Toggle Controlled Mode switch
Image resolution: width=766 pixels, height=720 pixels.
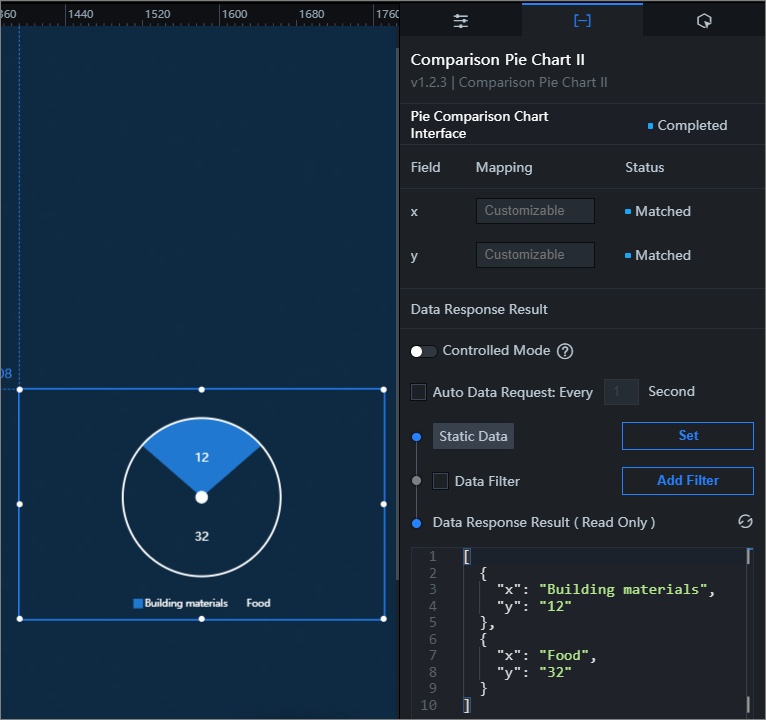[x=423, y=351]
